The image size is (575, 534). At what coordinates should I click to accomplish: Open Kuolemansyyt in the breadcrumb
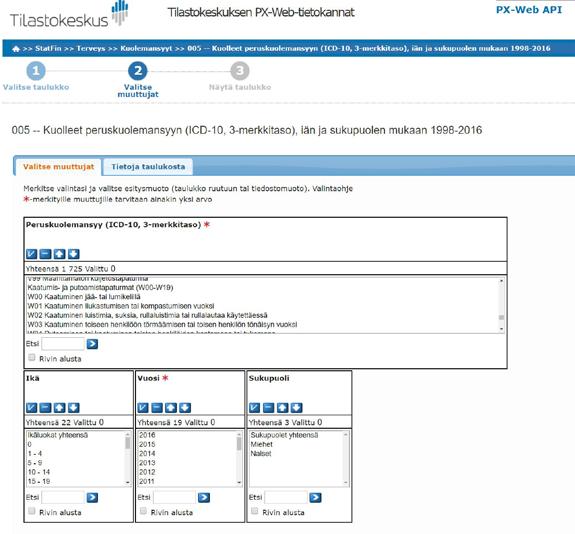click(146, 48)
